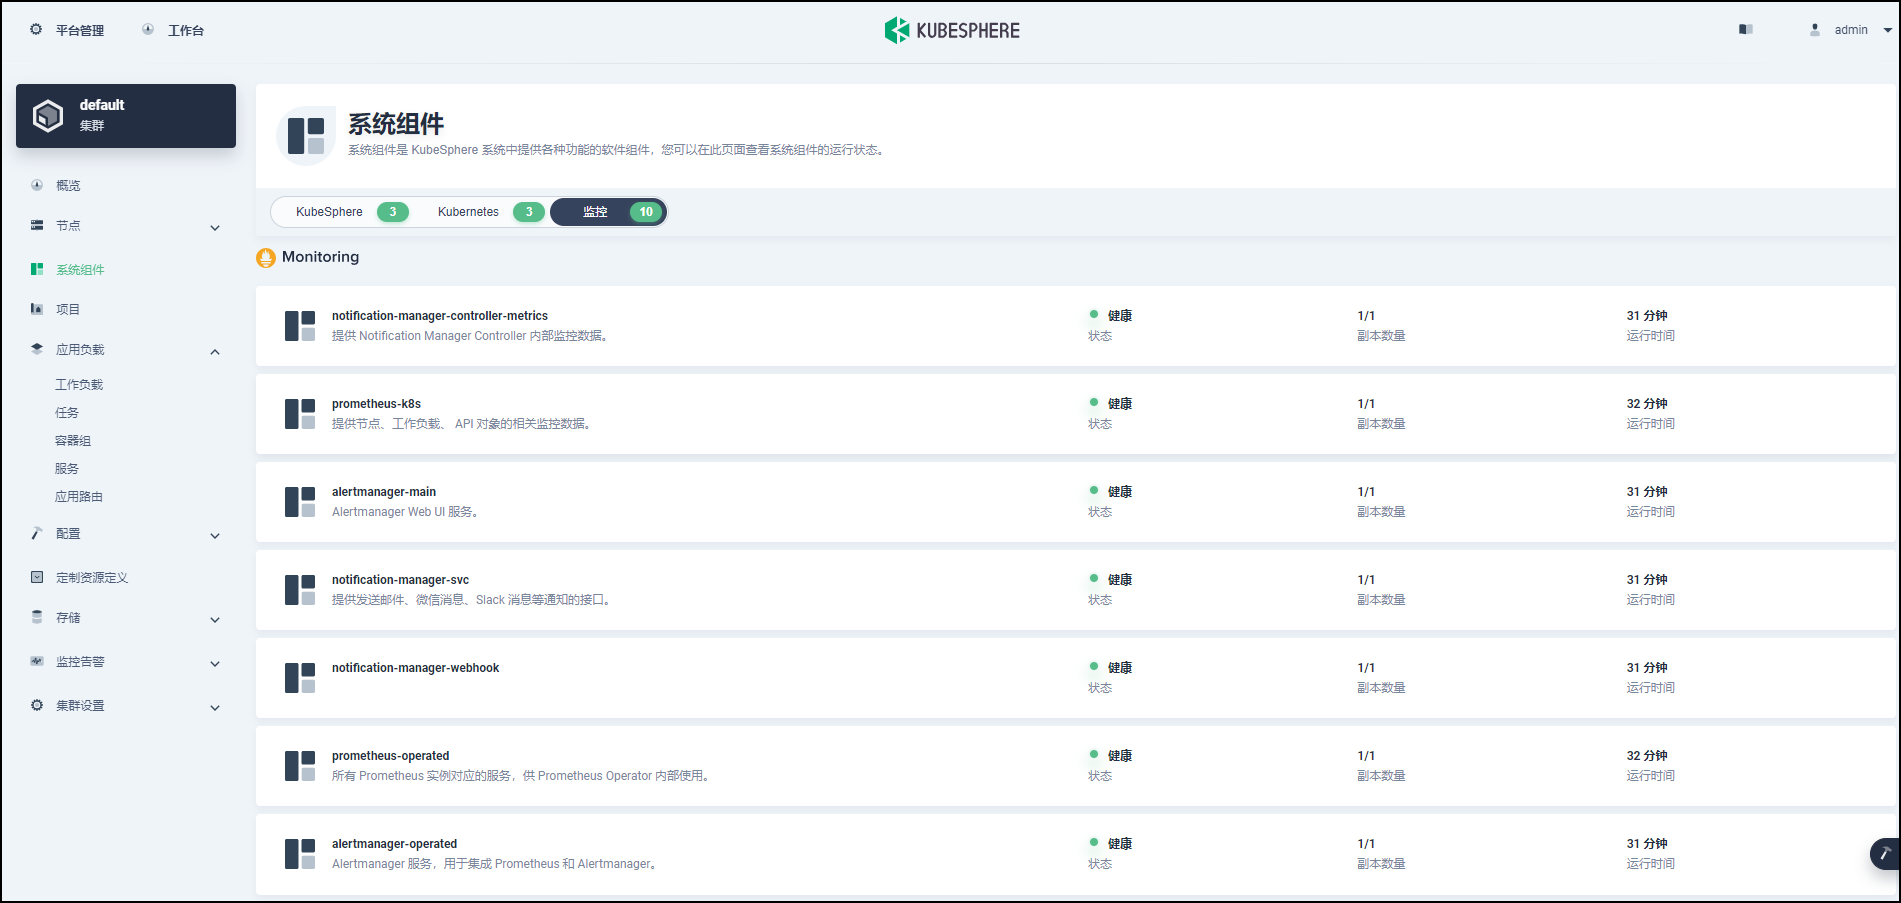The height and width of the screenshot is (903, 1901).
Task: Click the alertmanager-operated component icon
Action: (x=300, y=854)
